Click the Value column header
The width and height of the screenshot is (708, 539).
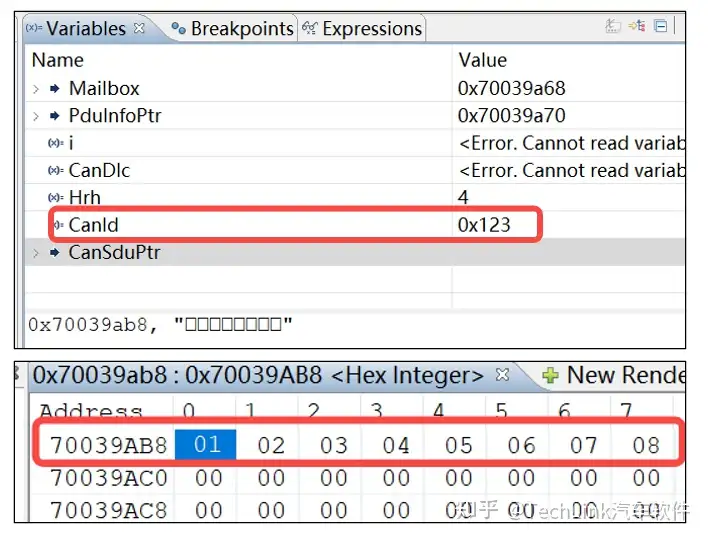[482, 61]
